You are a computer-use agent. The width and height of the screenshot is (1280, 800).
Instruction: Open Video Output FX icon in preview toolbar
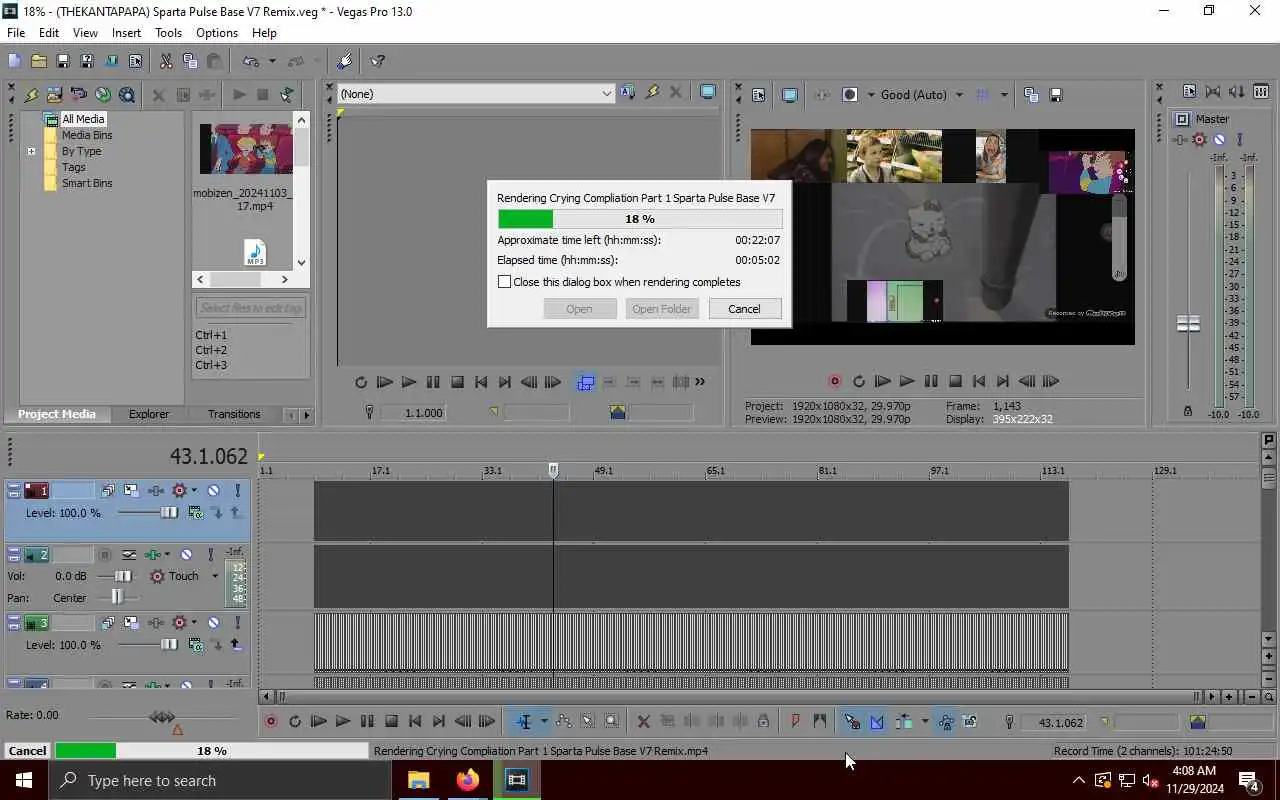(822, 95)
